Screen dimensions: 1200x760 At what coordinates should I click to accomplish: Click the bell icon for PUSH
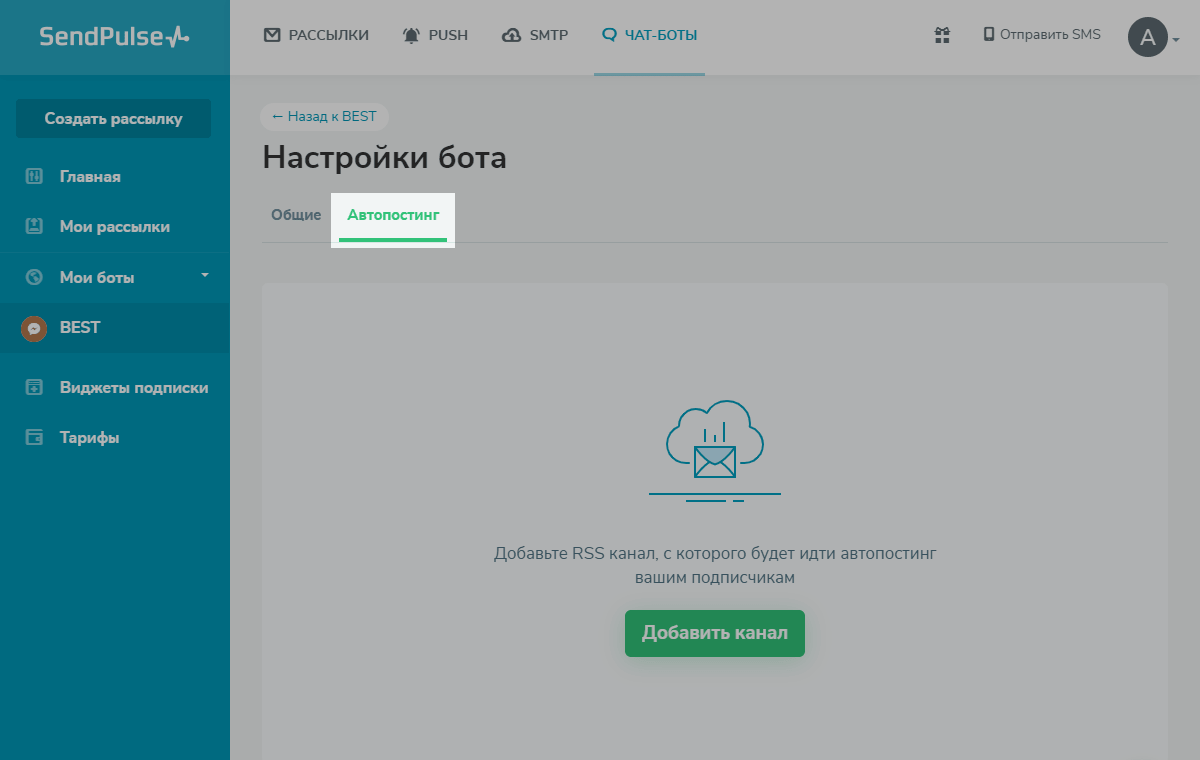pos(411,35)
